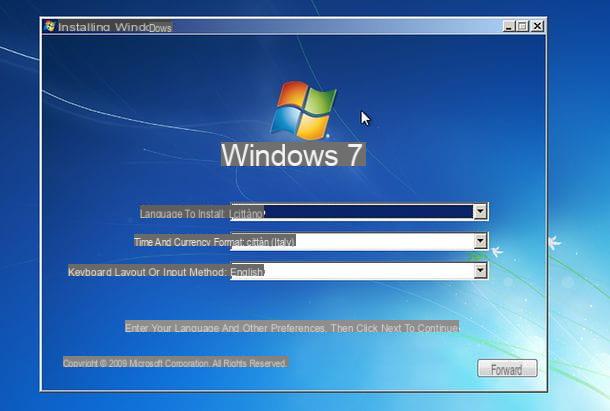Select the Language To Install combo box field
Screen dimensions: 610x411
tap(359, 212)
